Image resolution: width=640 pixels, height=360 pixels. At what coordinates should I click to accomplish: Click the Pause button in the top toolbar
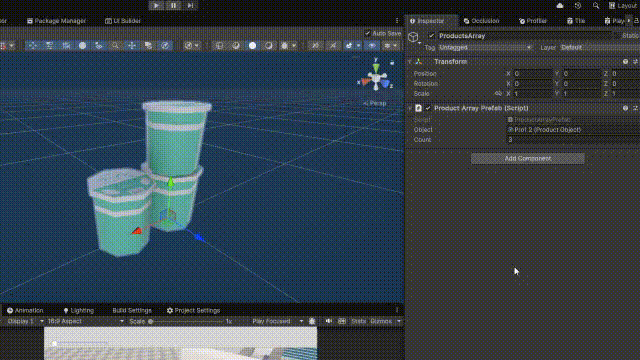click(x=173, y=5)
